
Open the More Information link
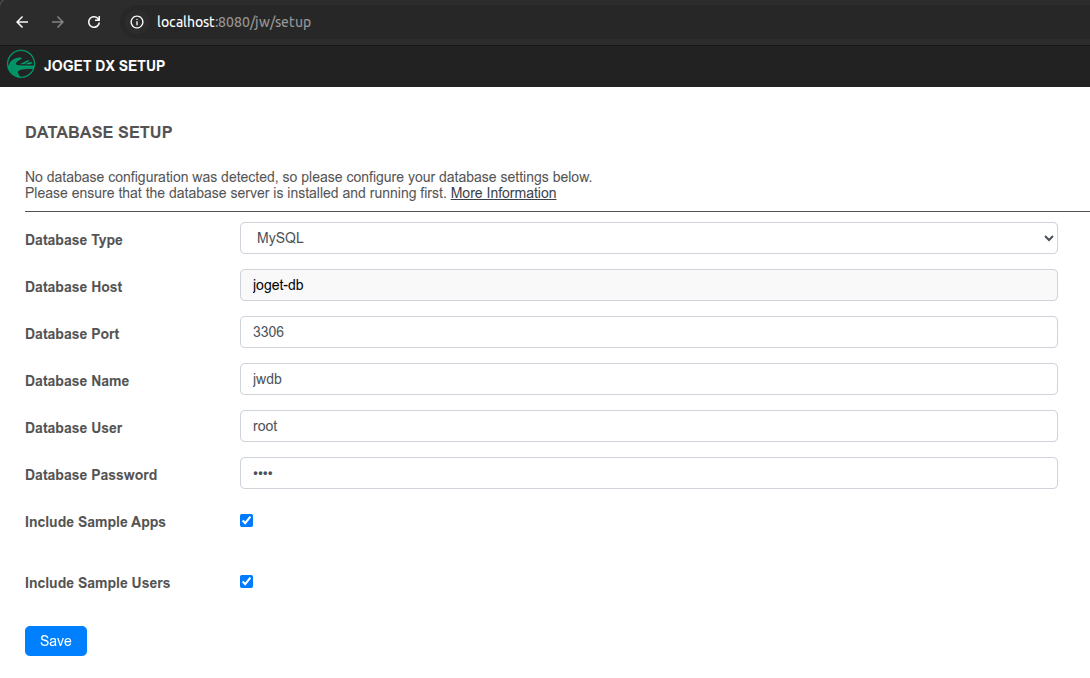pyautogui.click(x=503, y=193)
